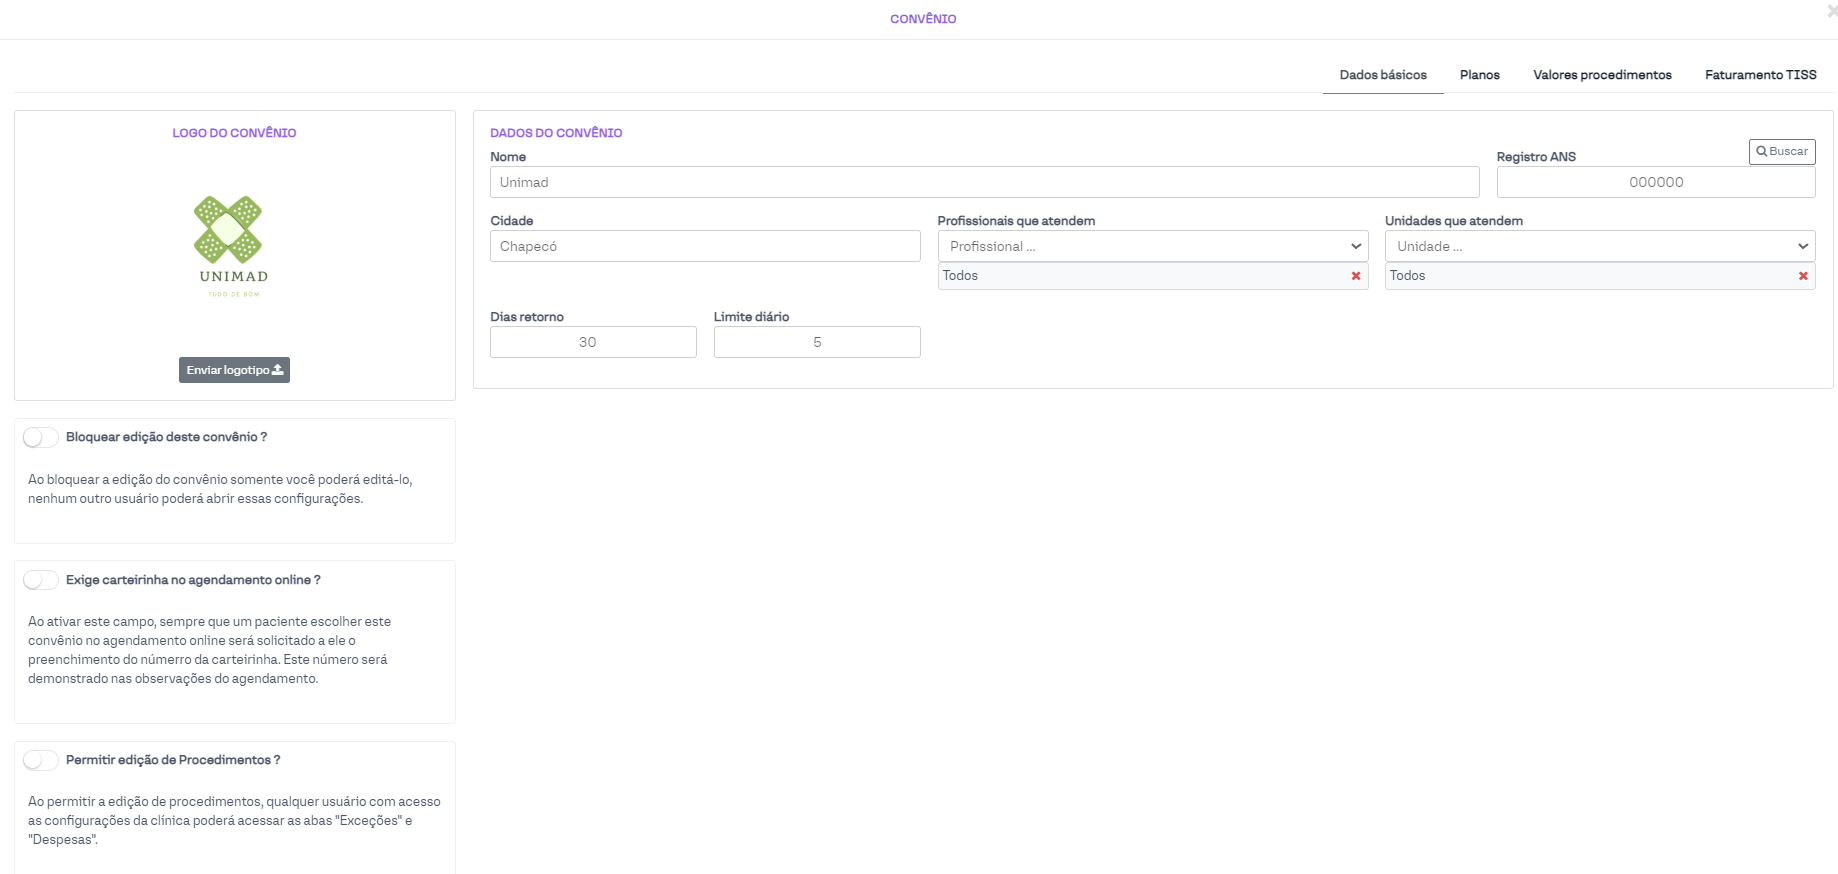Select the Dias retorno field
Viewport: 1838px width, 874px height.
click(x=593, y=342)
